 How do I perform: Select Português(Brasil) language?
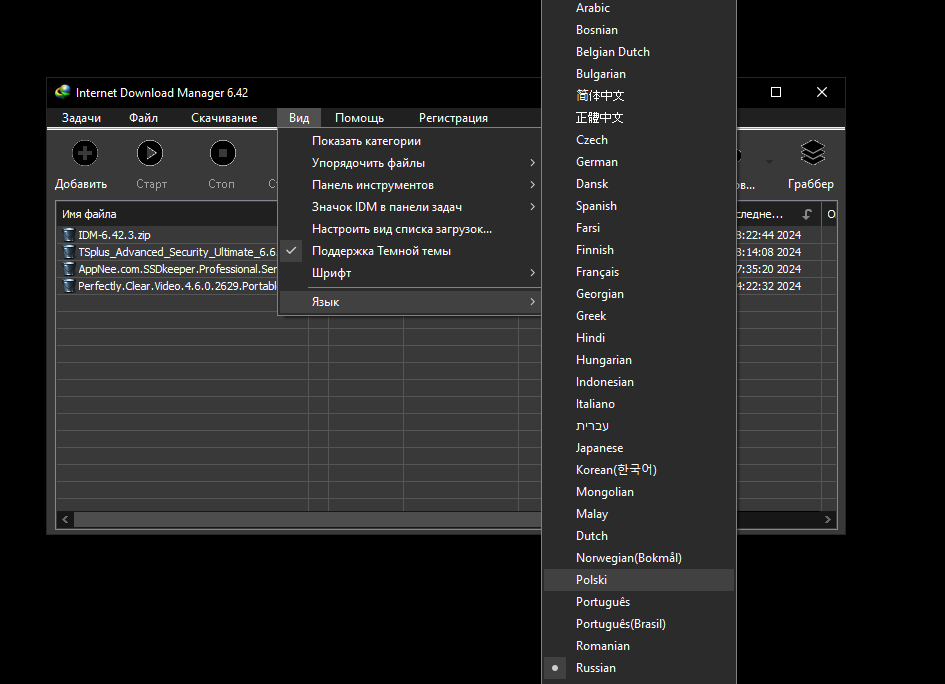point(639,624)
